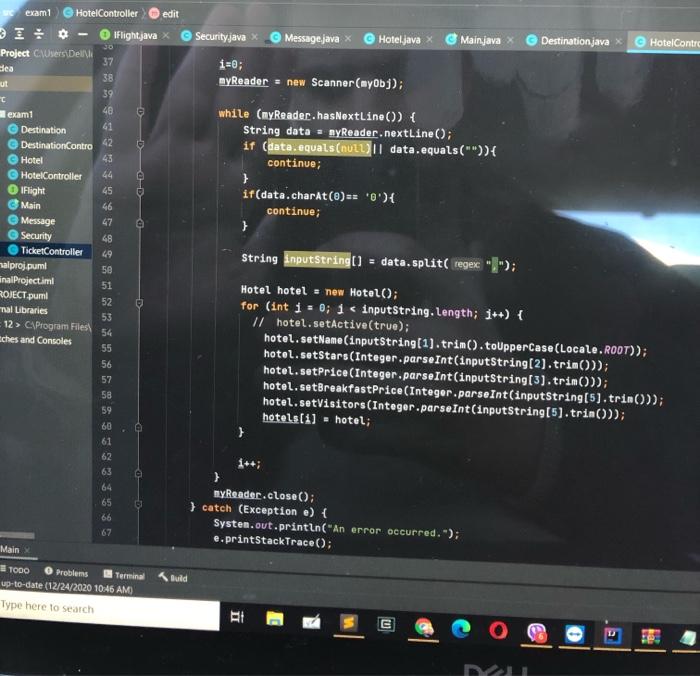Expand External Libraries node
Image resolution: width=700 pixels, height=676 pixels.
coord(24,310)
